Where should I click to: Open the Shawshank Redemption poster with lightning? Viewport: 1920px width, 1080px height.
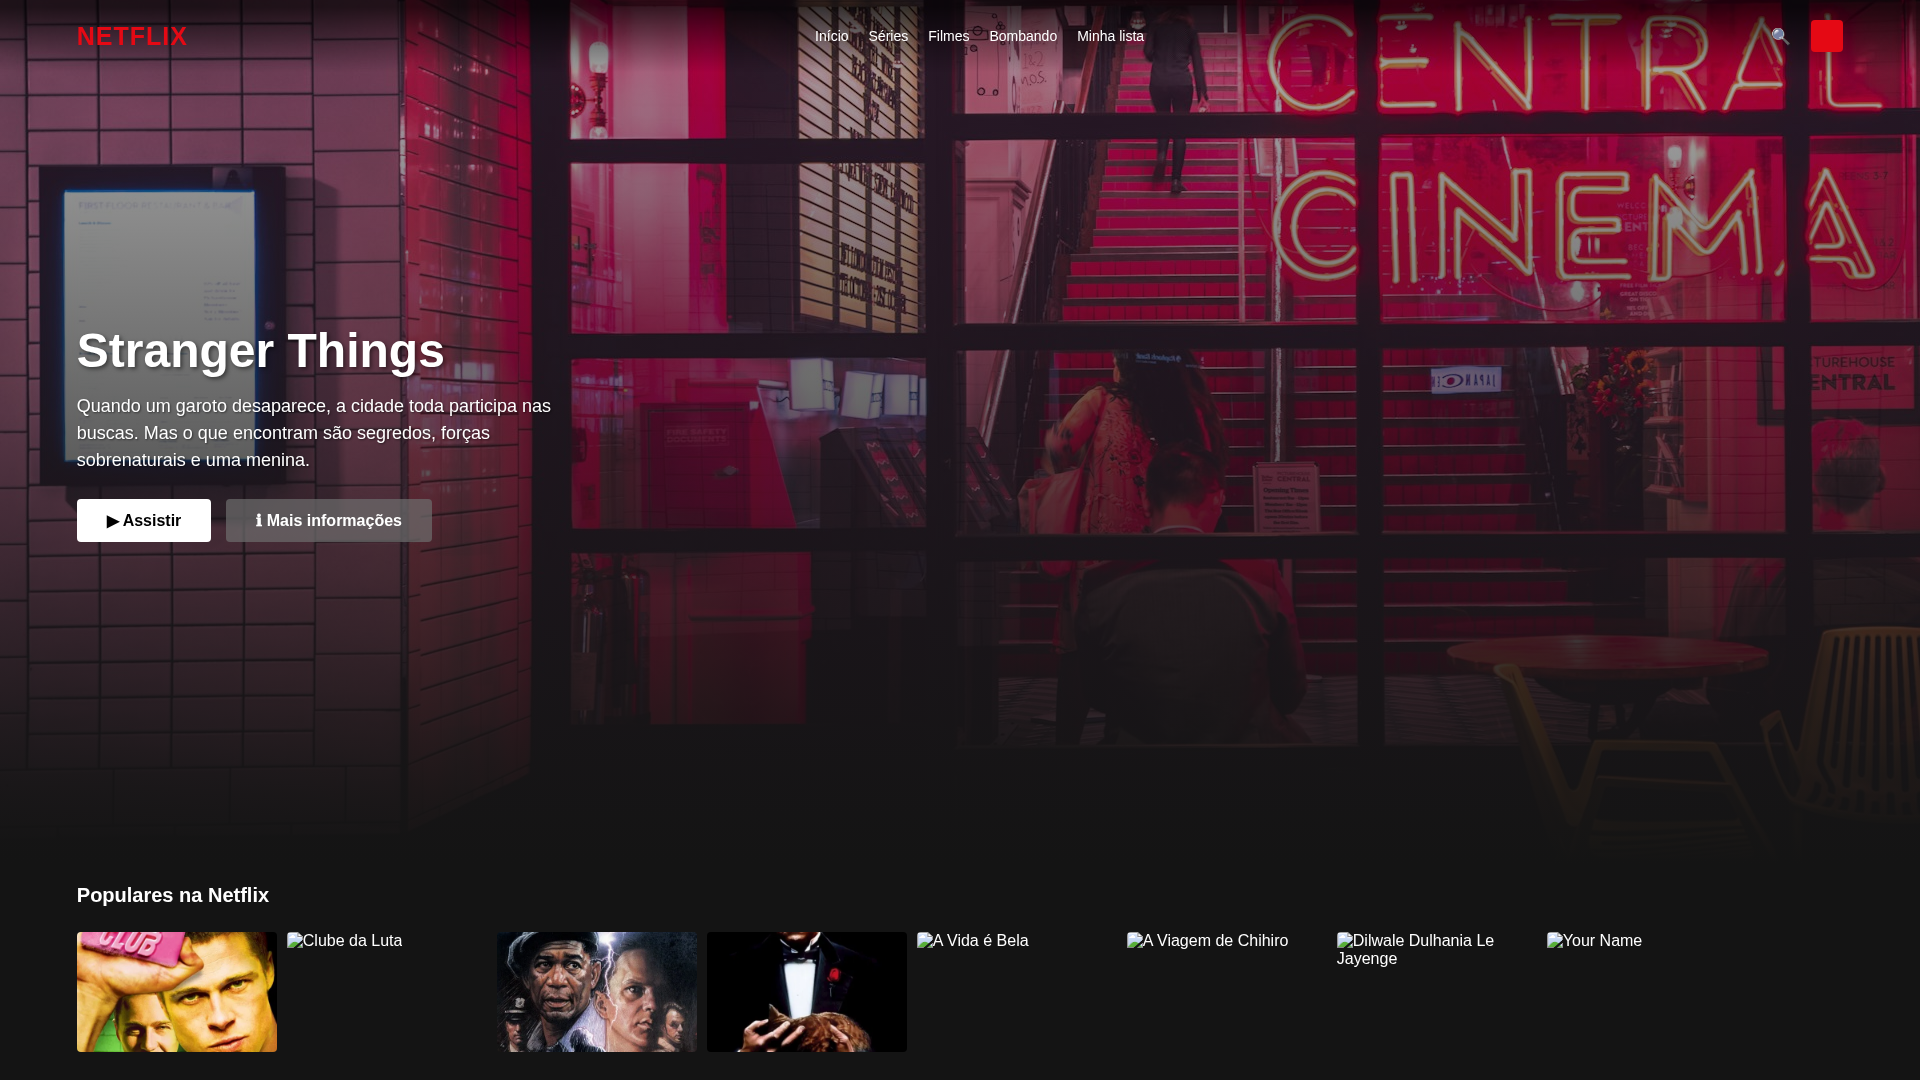pyautogui.click(x=597, y=992)
